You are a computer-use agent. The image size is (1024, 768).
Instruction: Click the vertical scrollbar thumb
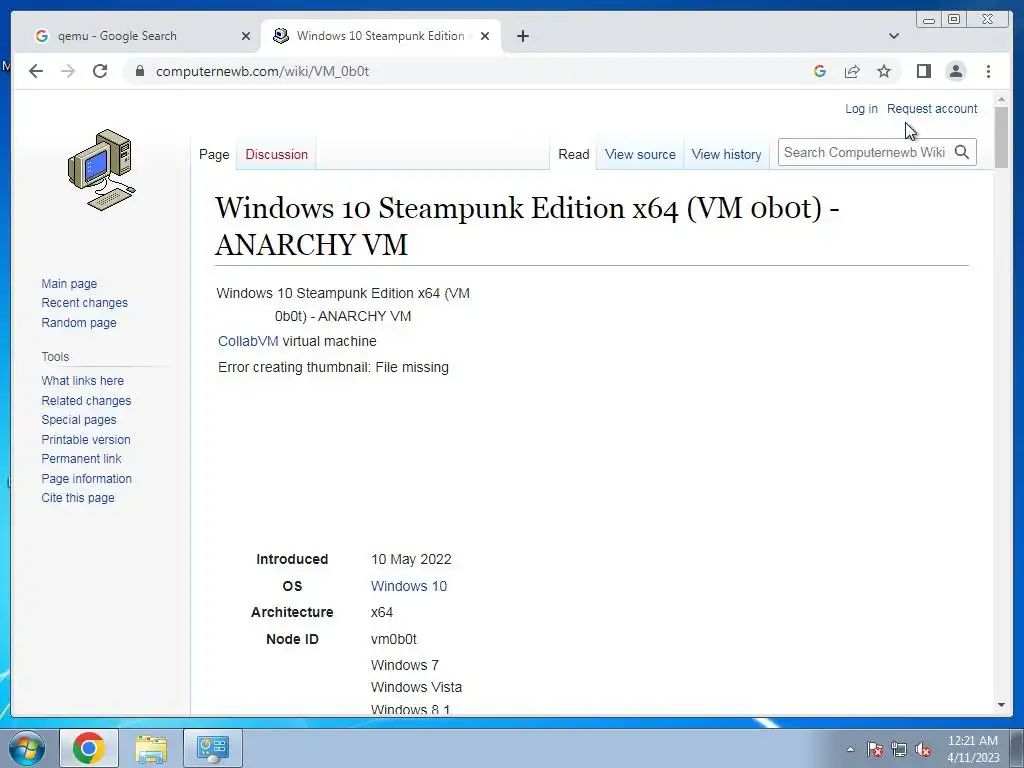tap(1002, 136)
